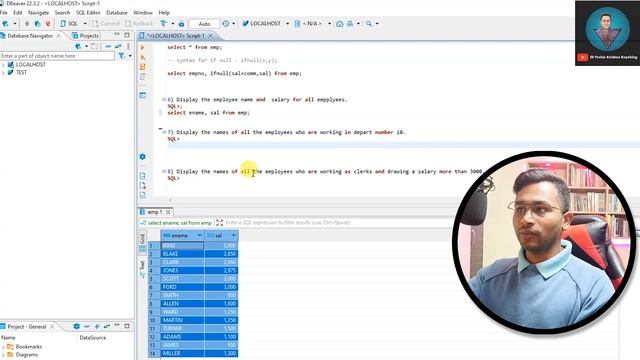Viewport: 640px width, 360px height.
Task: Click the object name filter input field
Action: 57,56
